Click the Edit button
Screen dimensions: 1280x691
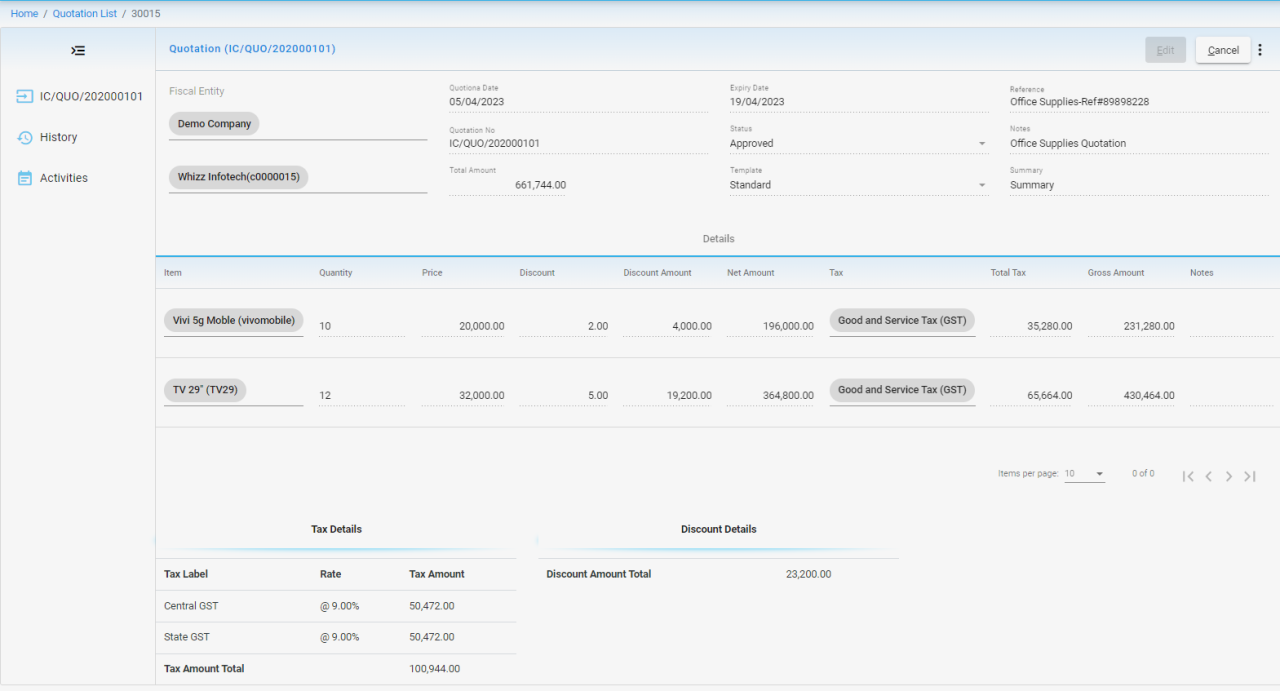1165,50
